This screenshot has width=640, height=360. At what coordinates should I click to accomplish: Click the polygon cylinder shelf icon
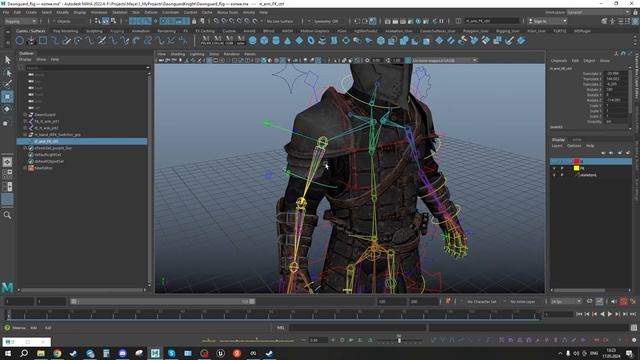click(x=276, y=40)
